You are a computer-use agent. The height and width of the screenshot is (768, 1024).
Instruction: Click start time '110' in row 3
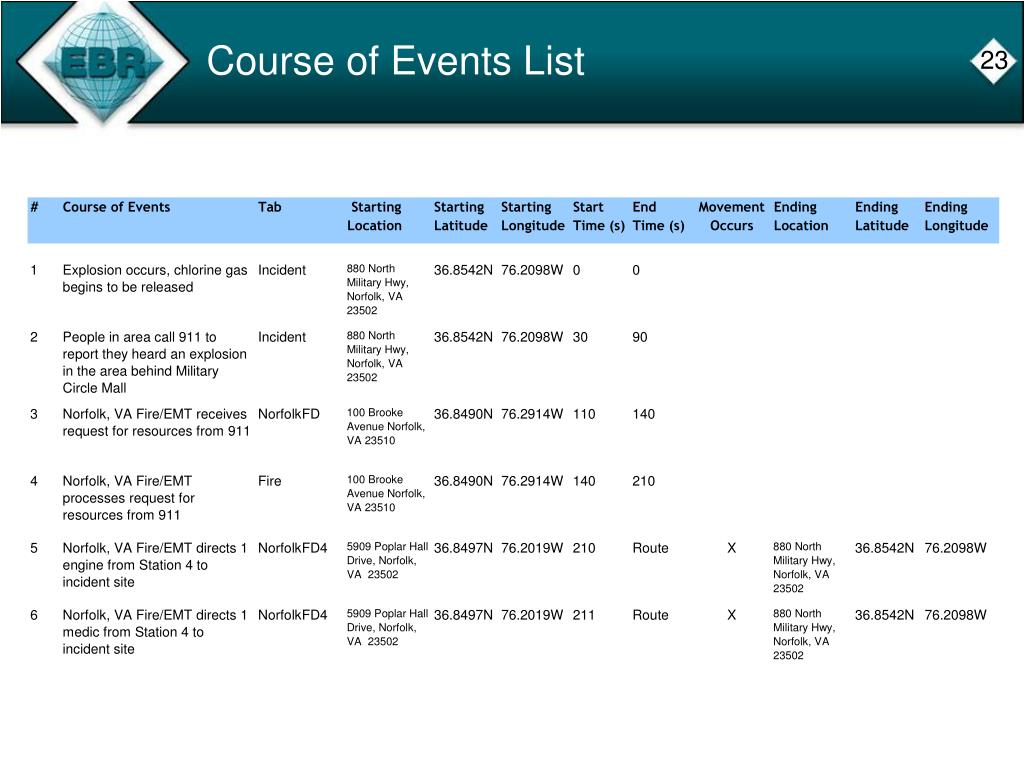pos(584,414)
